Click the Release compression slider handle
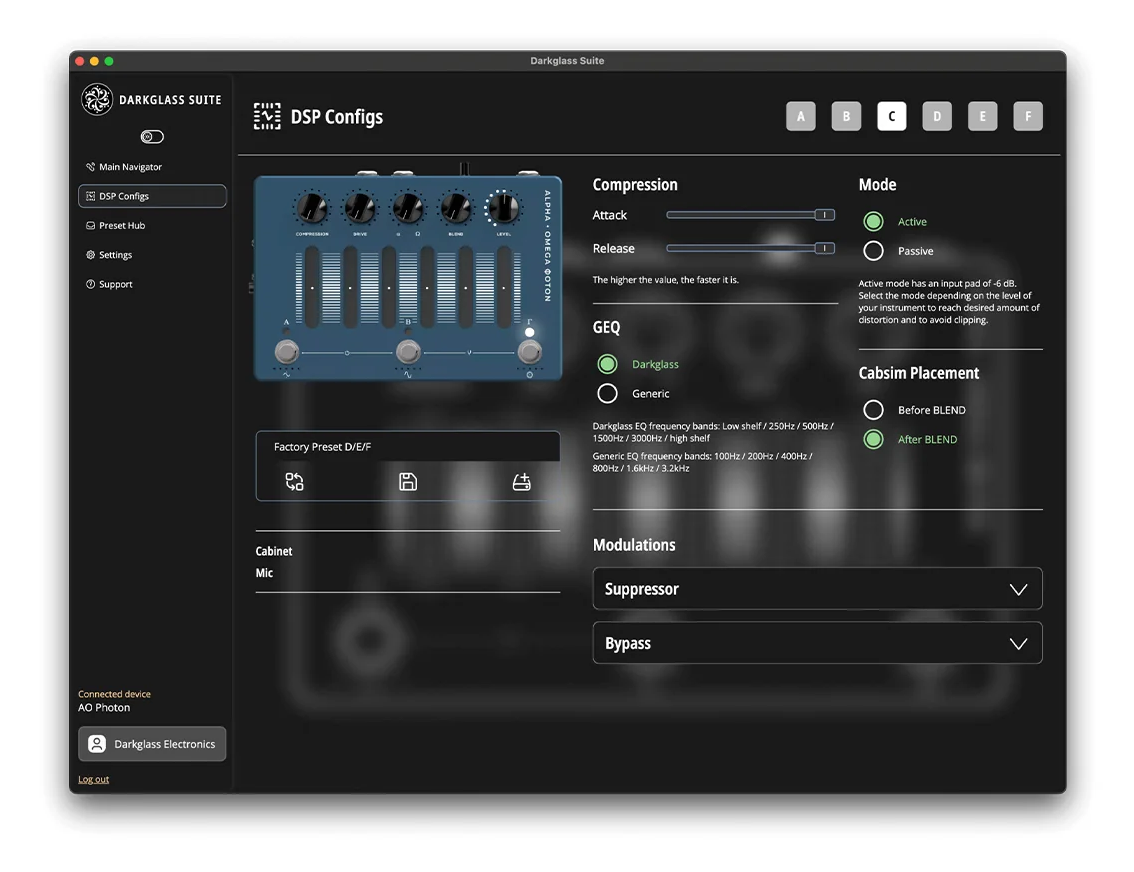Image resolution: width=1134 pixels, height=872 pixels. tap(824, 248)
